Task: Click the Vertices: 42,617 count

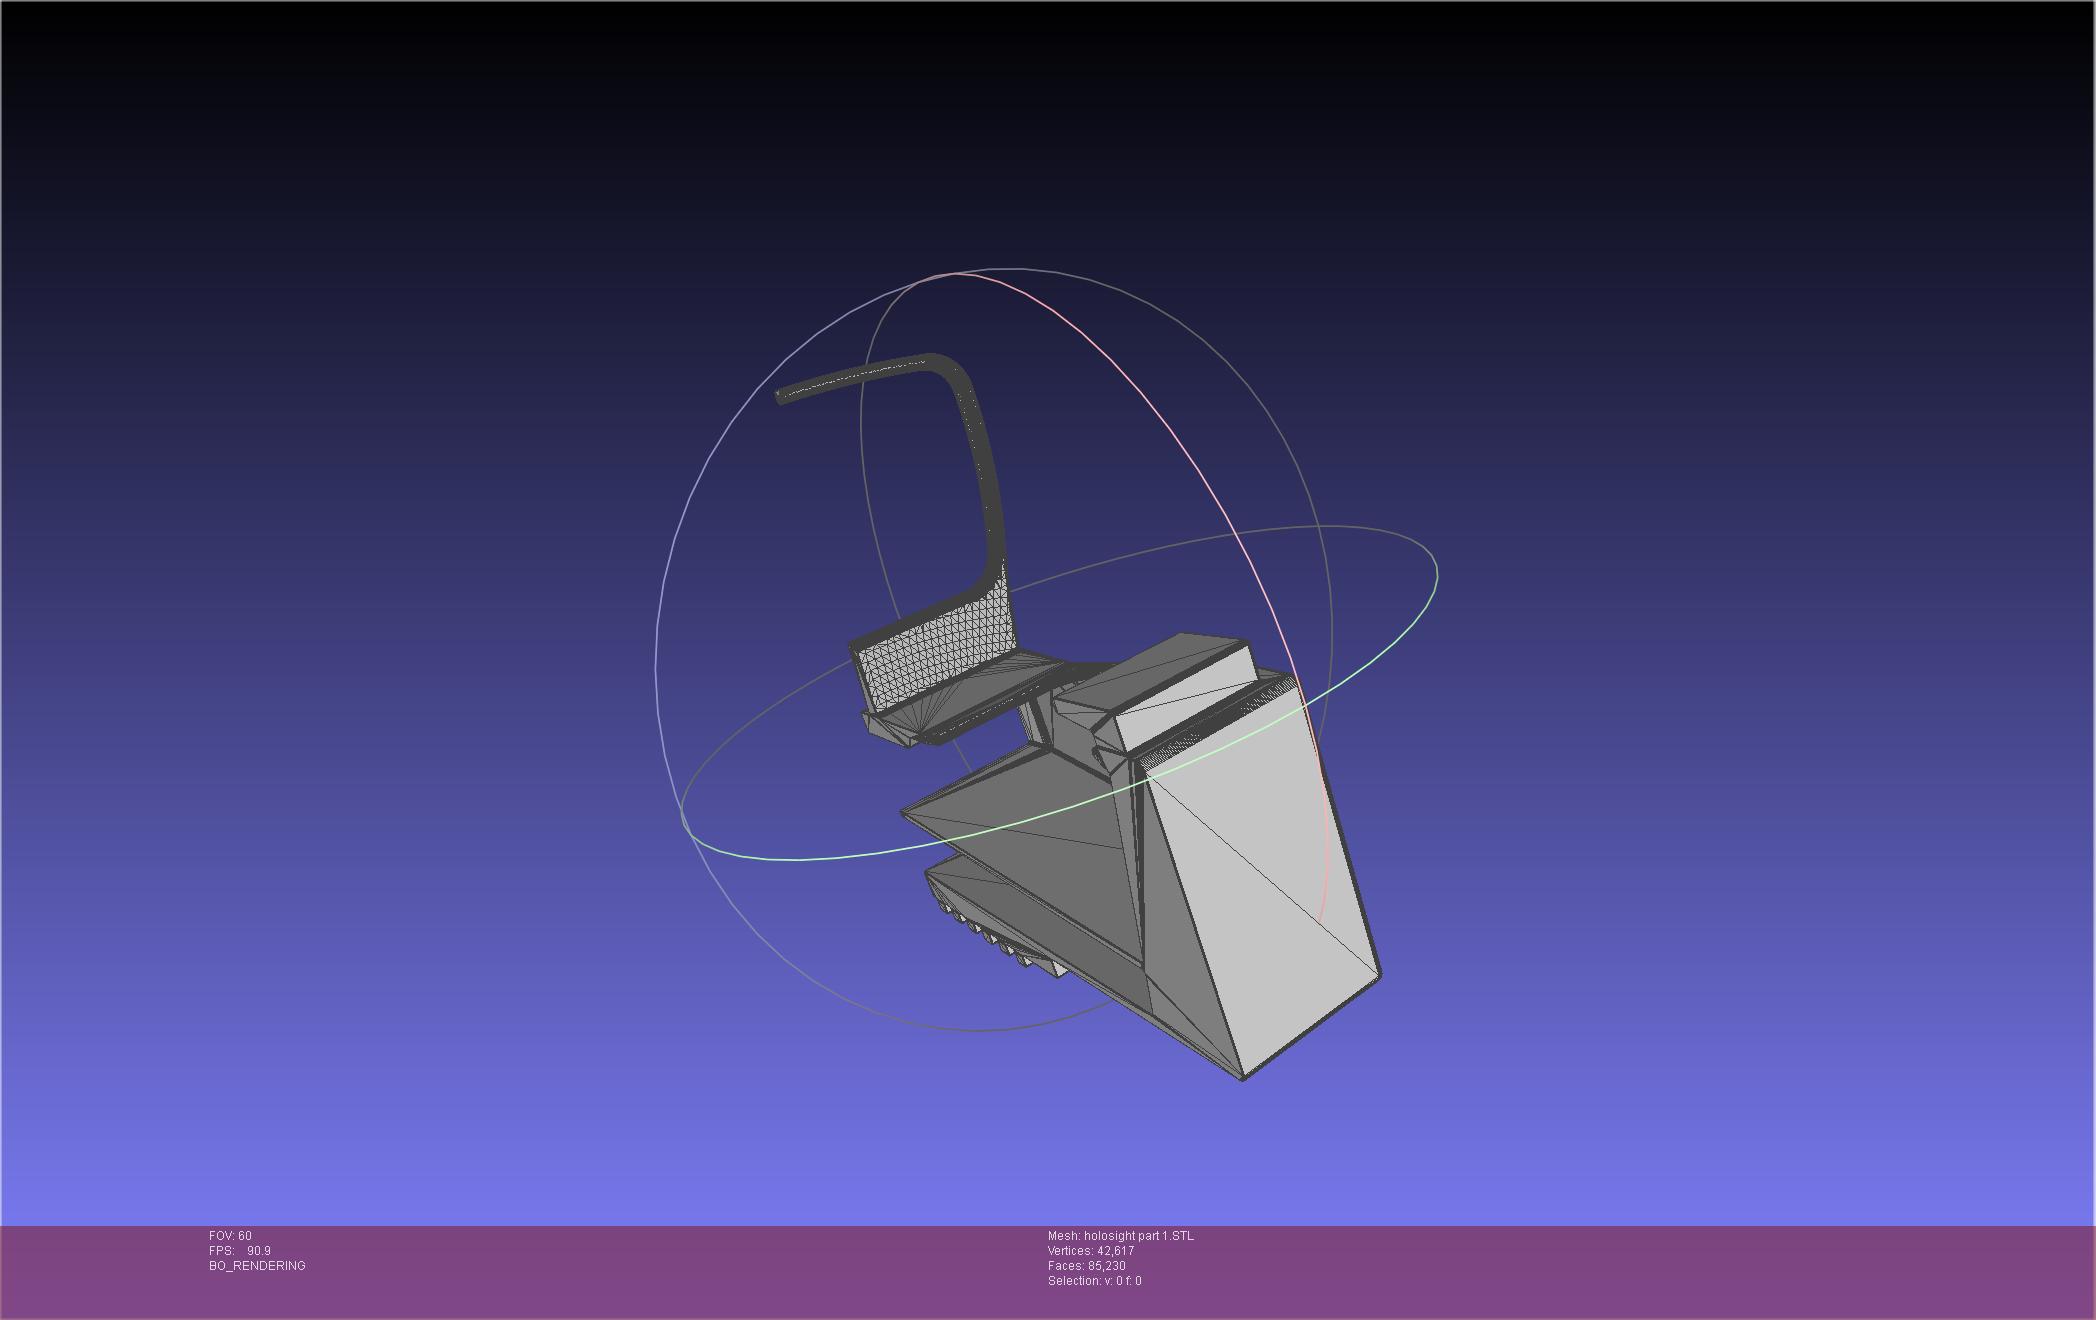Action: (1090, 1251)
